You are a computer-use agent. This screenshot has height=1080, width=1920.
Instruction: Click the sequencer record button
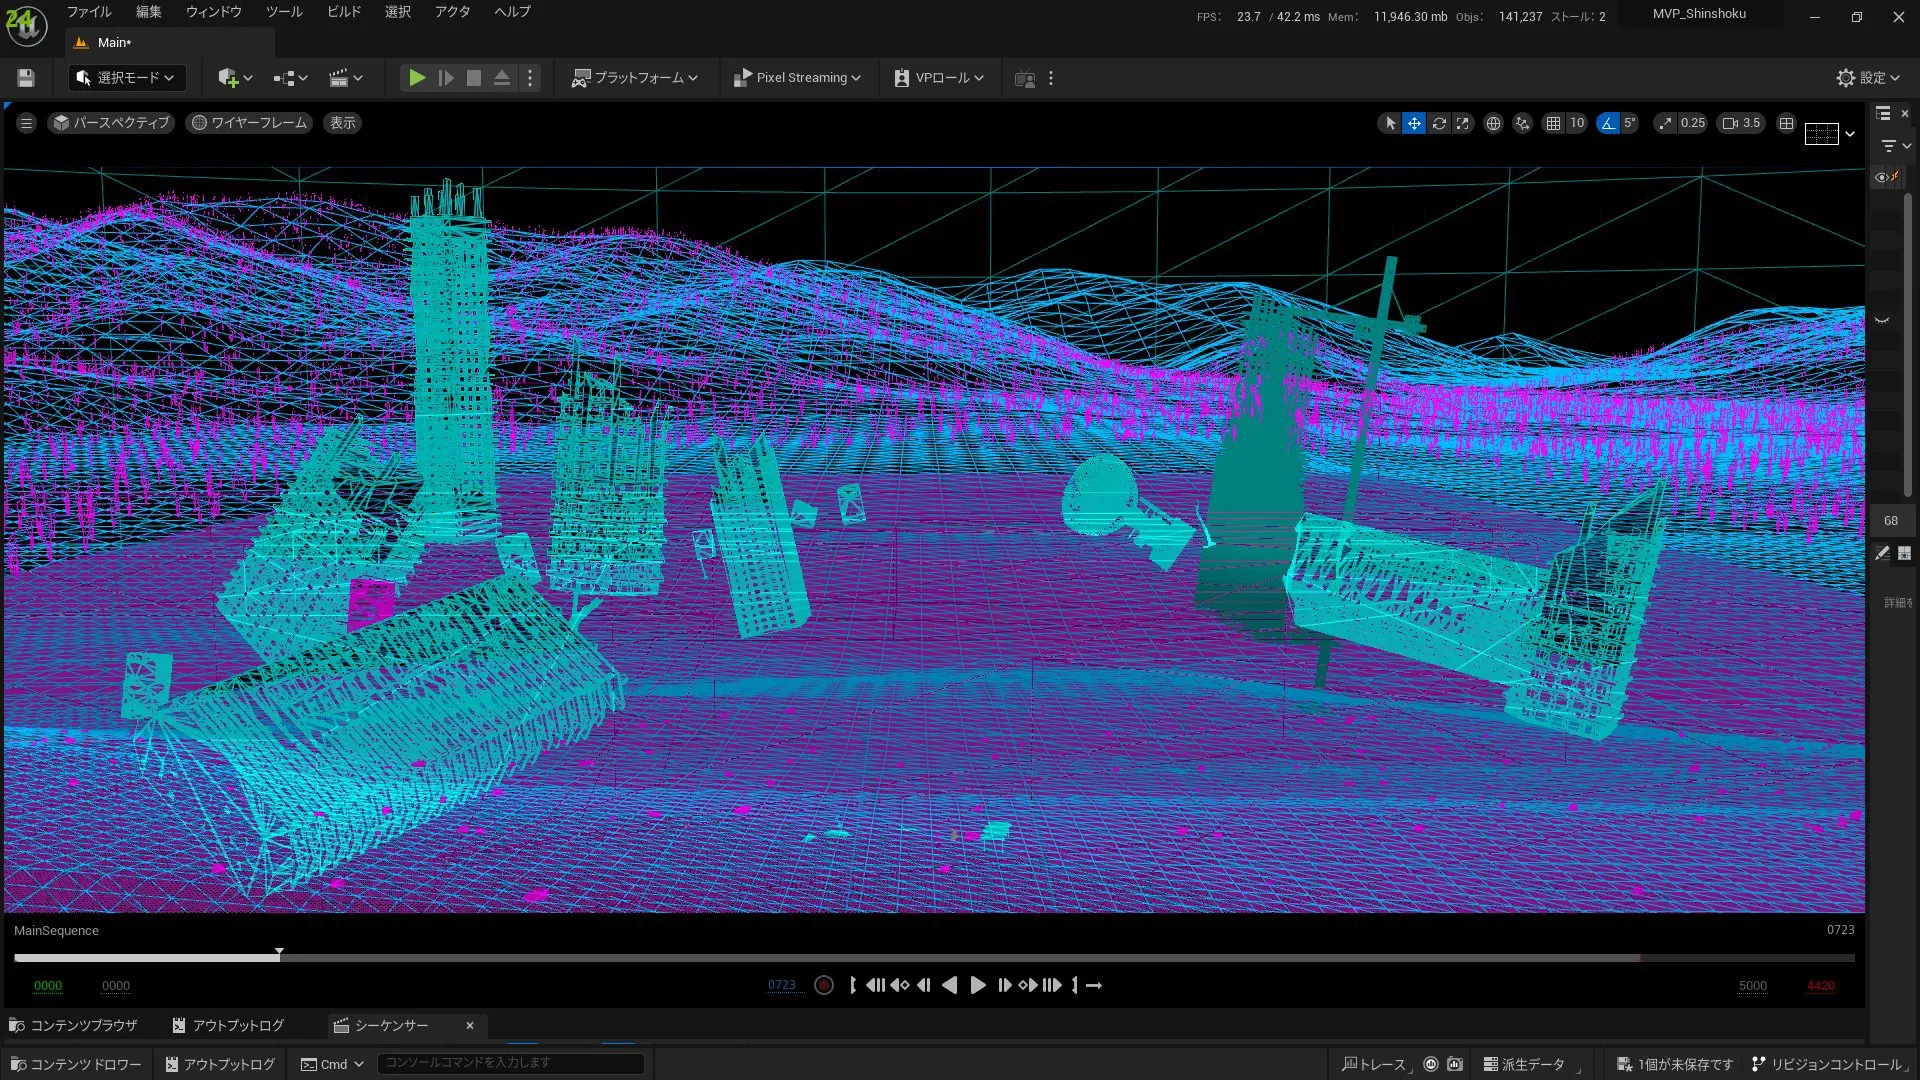pyautogui.click(x=824, y=985)
